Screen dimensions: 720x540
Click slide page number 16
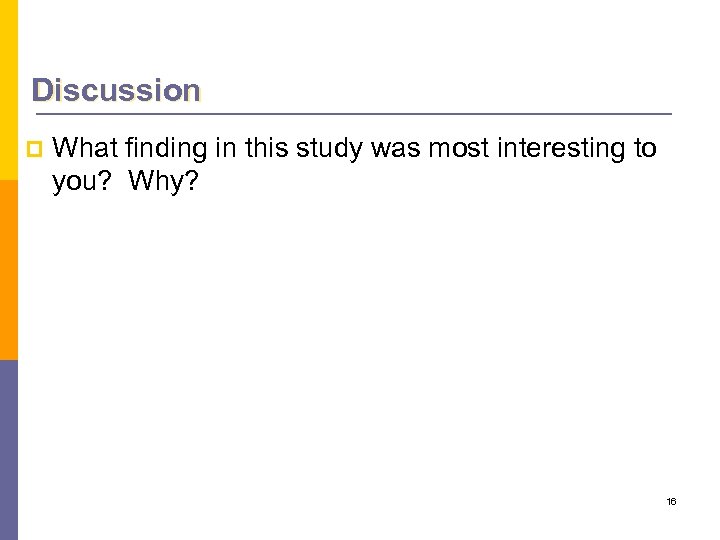pos(671,500)
